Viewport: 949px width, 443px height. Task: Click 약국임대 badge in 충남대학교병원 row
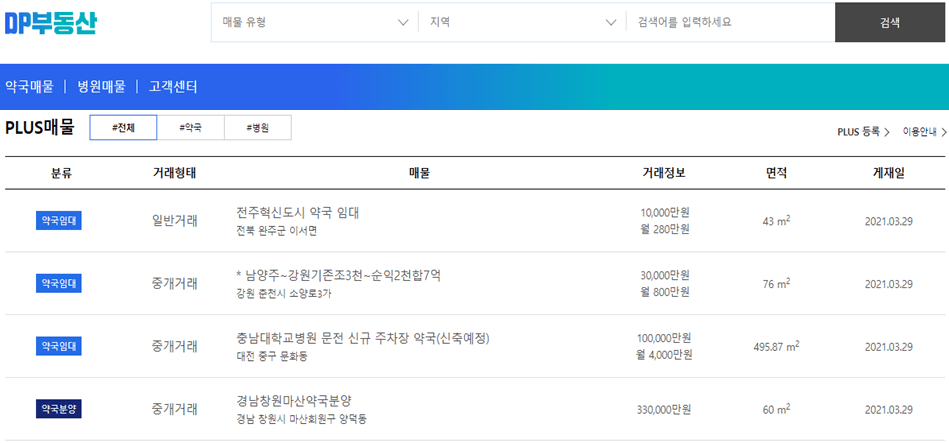tap(59, 346)
